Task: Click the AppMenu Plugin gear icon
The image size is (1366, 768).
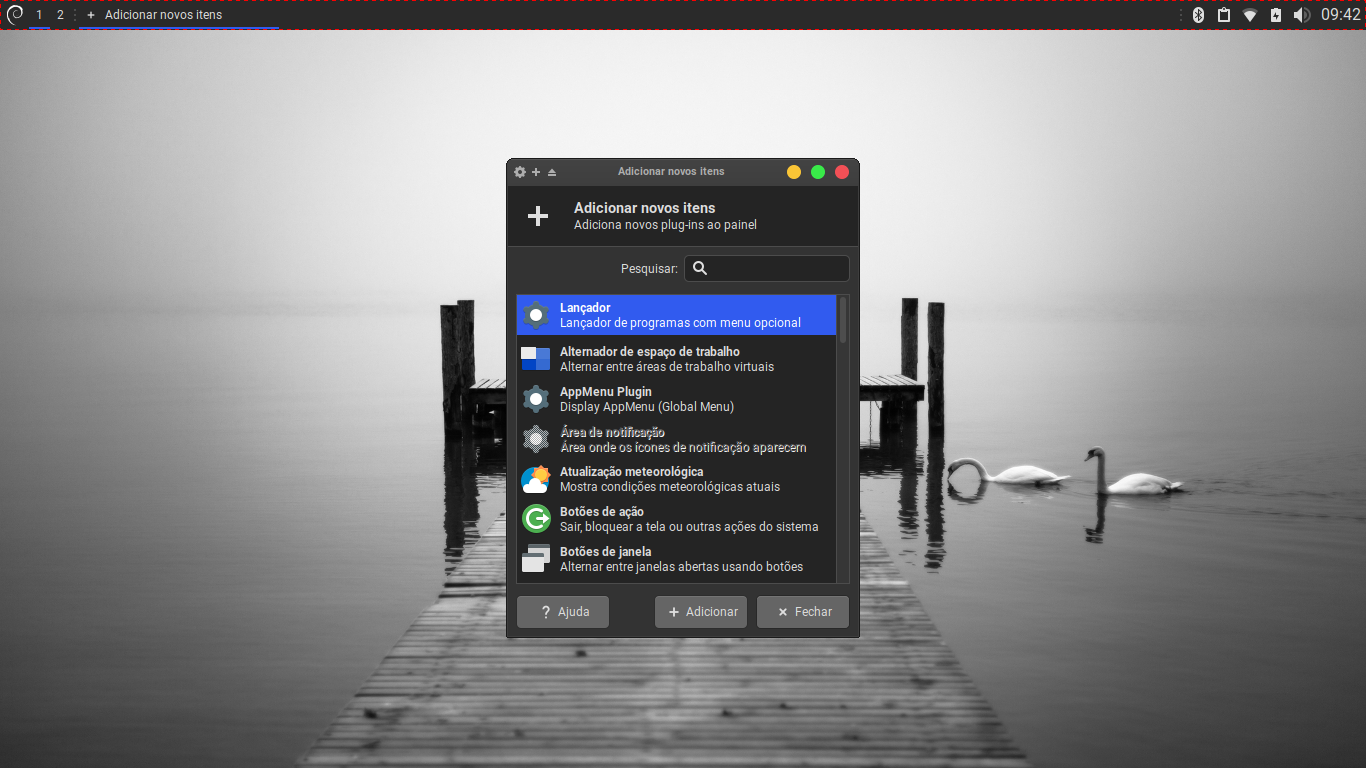Action: click(x=536, y=399)
